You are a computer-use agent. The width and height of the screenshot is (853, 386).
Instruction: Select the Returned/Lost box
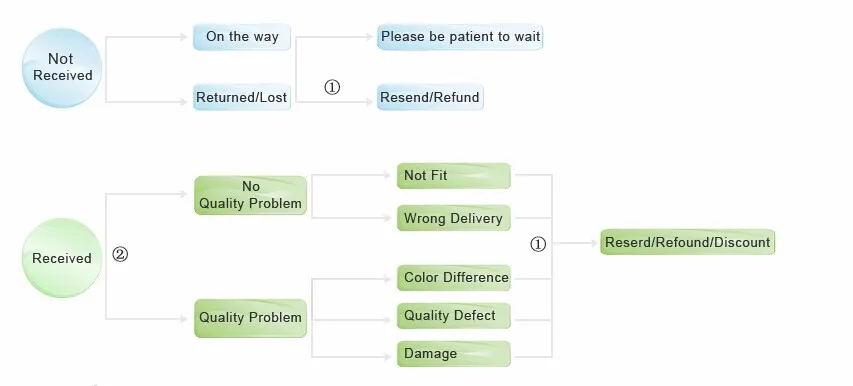242,97
